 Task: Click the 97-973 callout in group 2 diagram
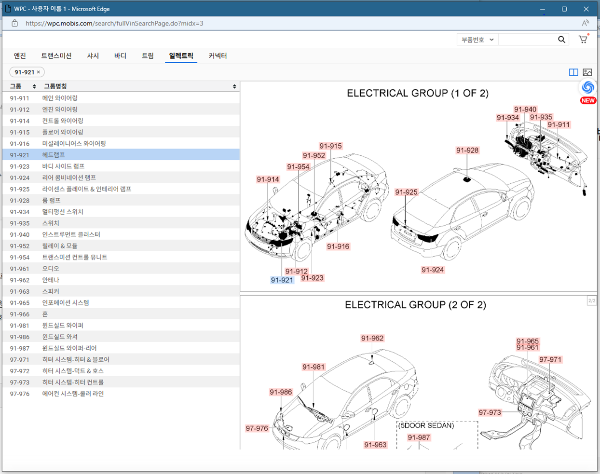[x=490, y=412]
